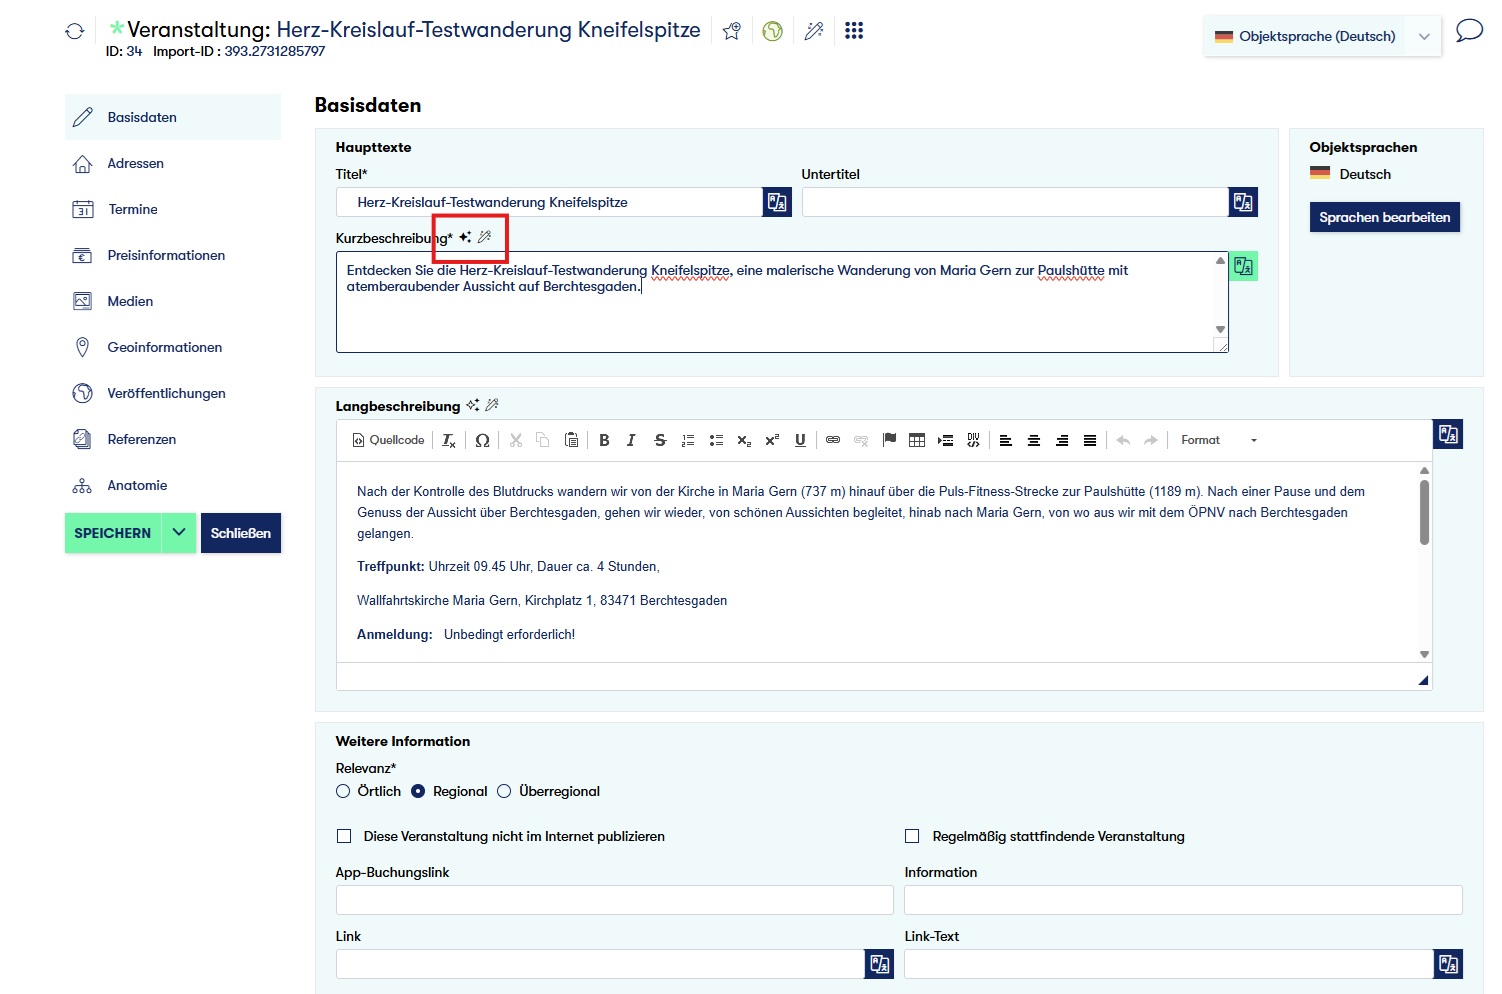Open the Objektsprache (Deutsch) dropdown
1502x994 pixels.
(x=1322, y=36)
